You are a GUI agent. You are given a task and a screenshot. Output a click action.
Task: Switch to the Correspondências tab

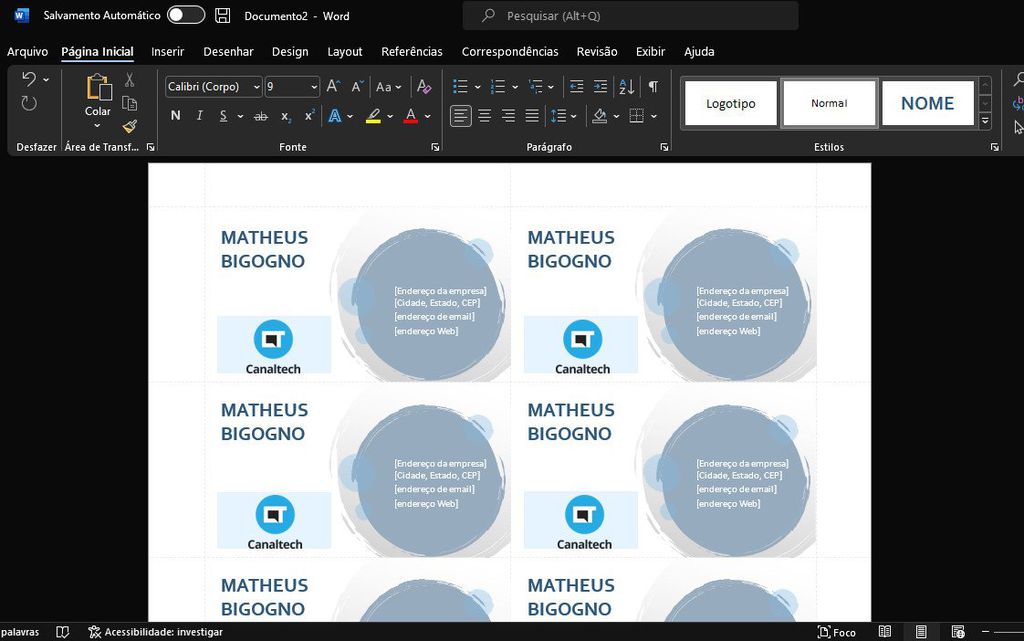coord(510,52)
